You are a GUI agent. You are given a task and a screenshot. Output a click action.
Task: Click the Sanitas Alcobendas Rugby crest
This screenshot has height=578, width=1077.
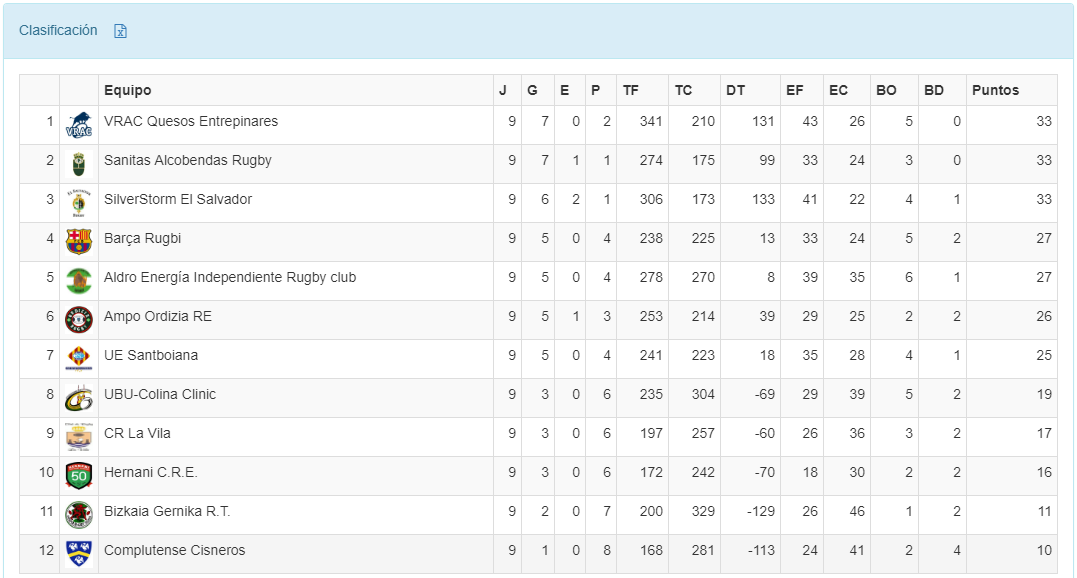[78, 164]
